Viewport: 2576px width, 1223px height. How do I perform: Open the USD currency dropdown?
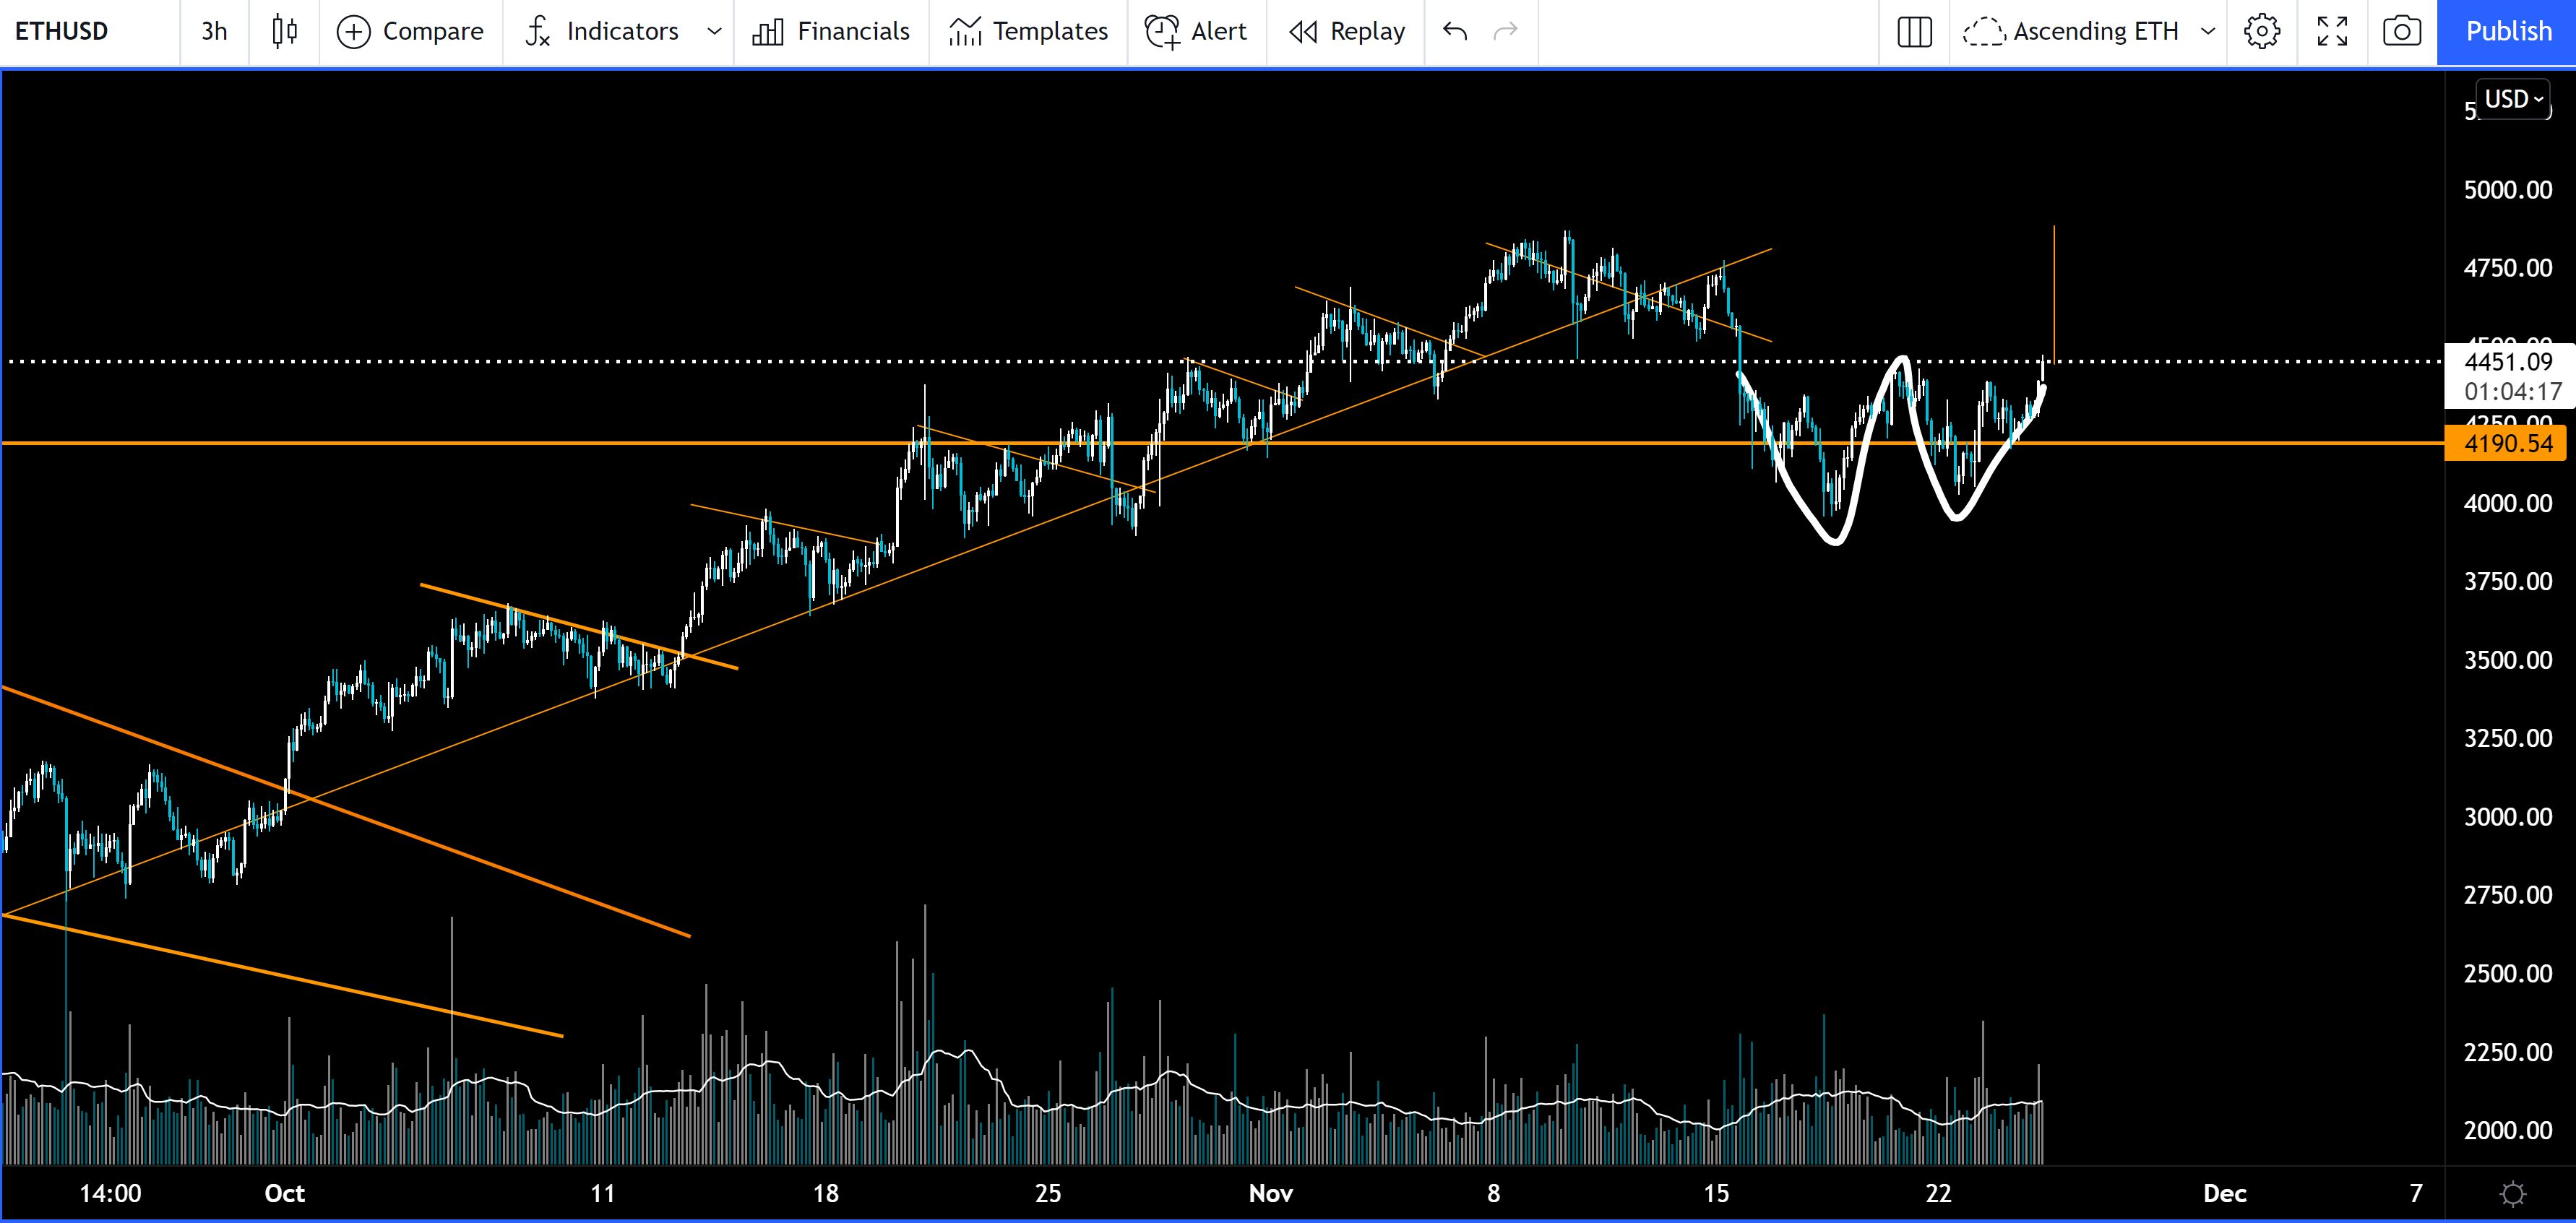pyautogui.click(x=2513, y=99)
